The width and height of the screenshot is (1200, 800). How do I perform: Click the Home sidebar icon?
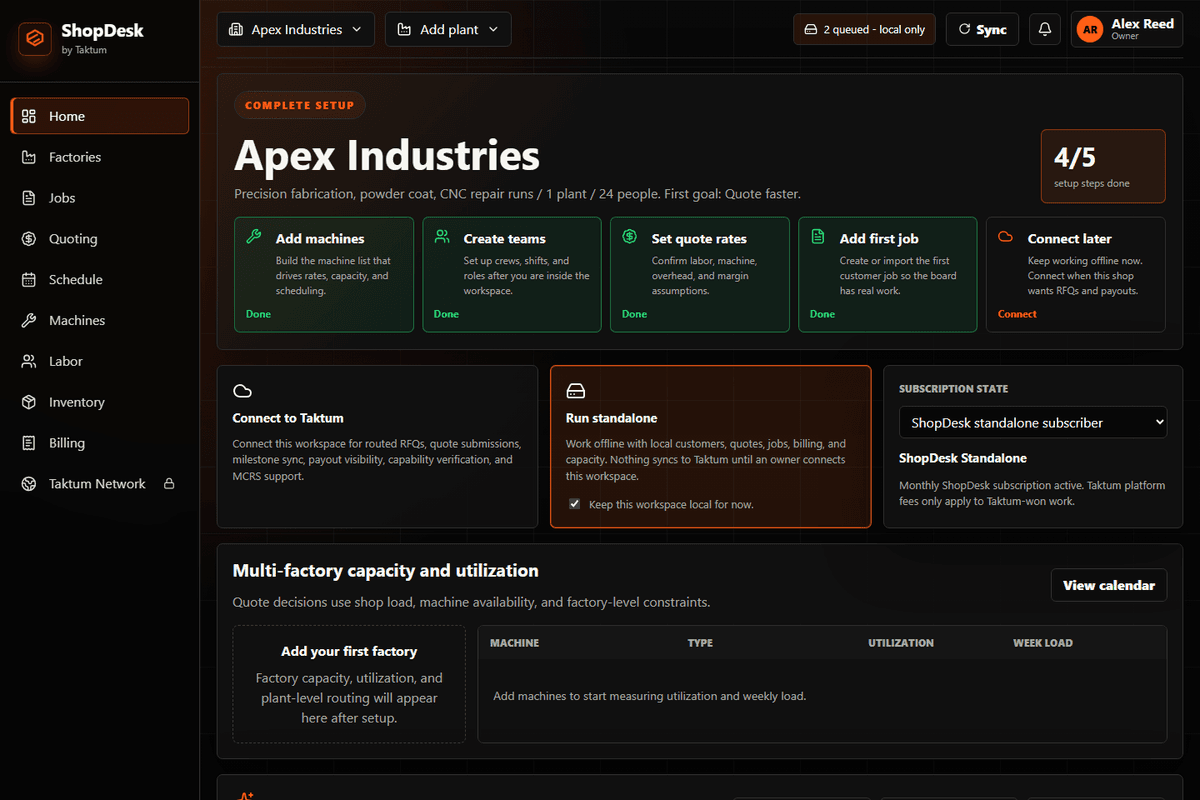click(x=29, y=116)
